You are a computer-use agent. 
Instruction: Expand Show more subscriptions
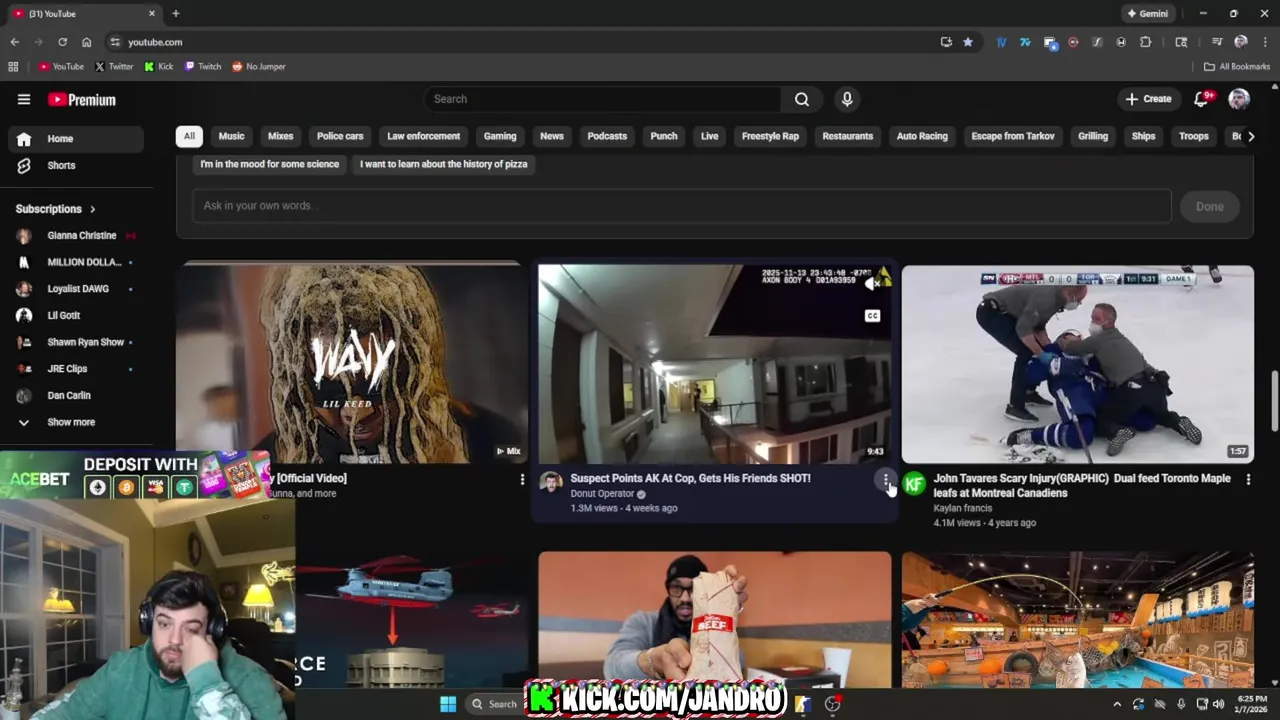pos(70,422)
